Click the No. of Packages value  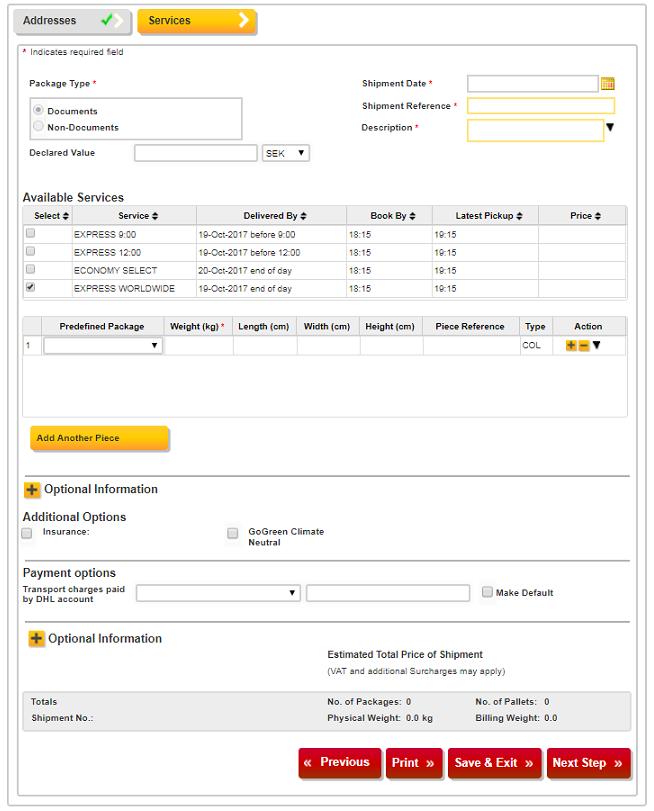tap(408, 702)
